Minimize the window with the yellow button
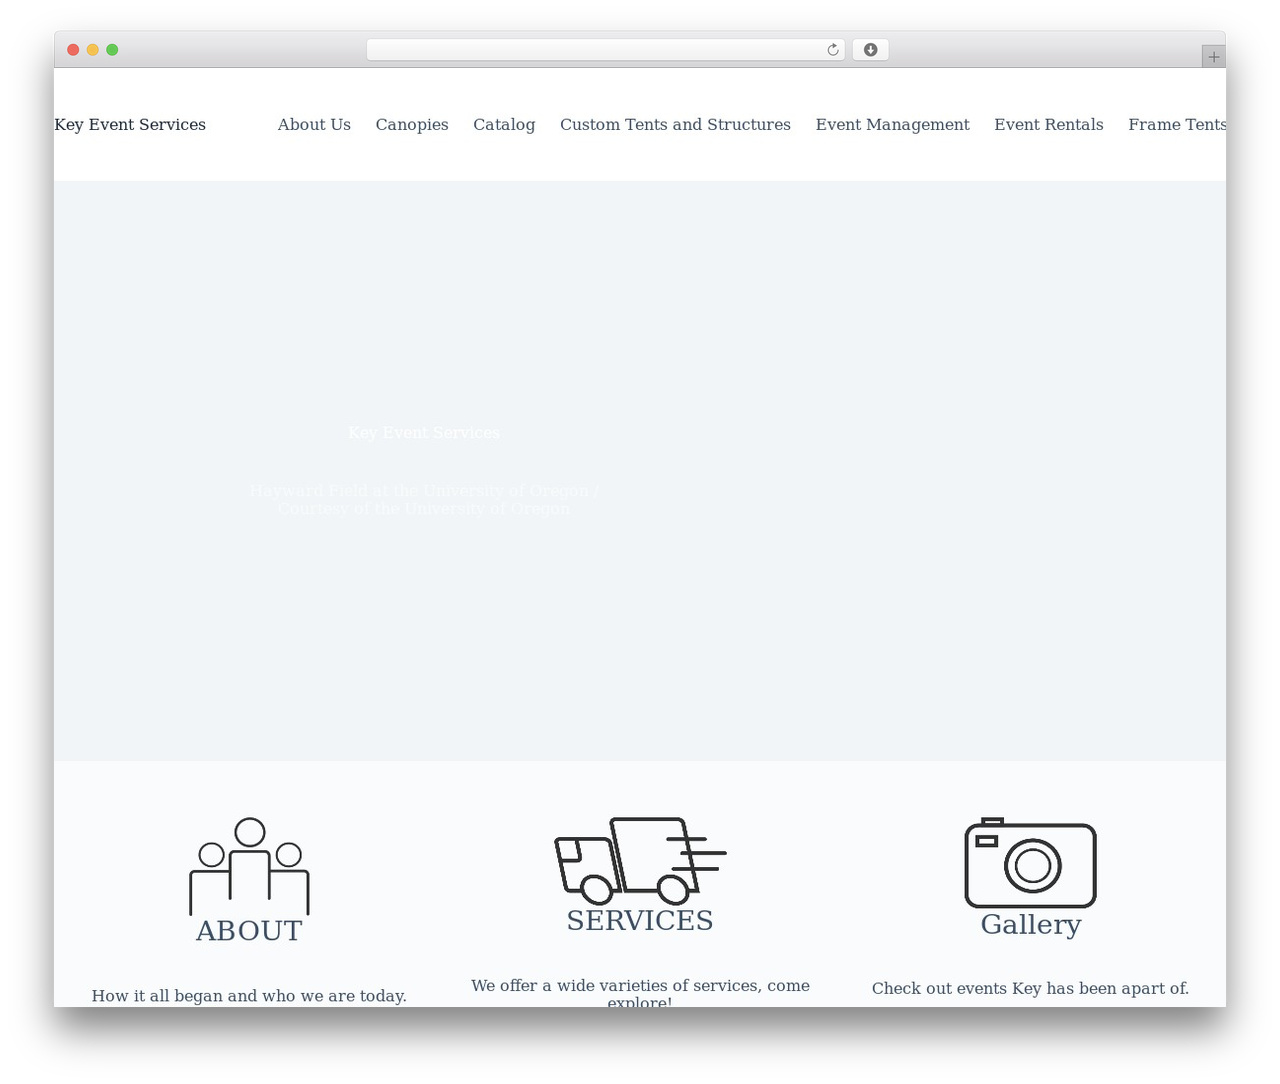The height and width of the screenshot is (1084, 1280). coord(93,50)
